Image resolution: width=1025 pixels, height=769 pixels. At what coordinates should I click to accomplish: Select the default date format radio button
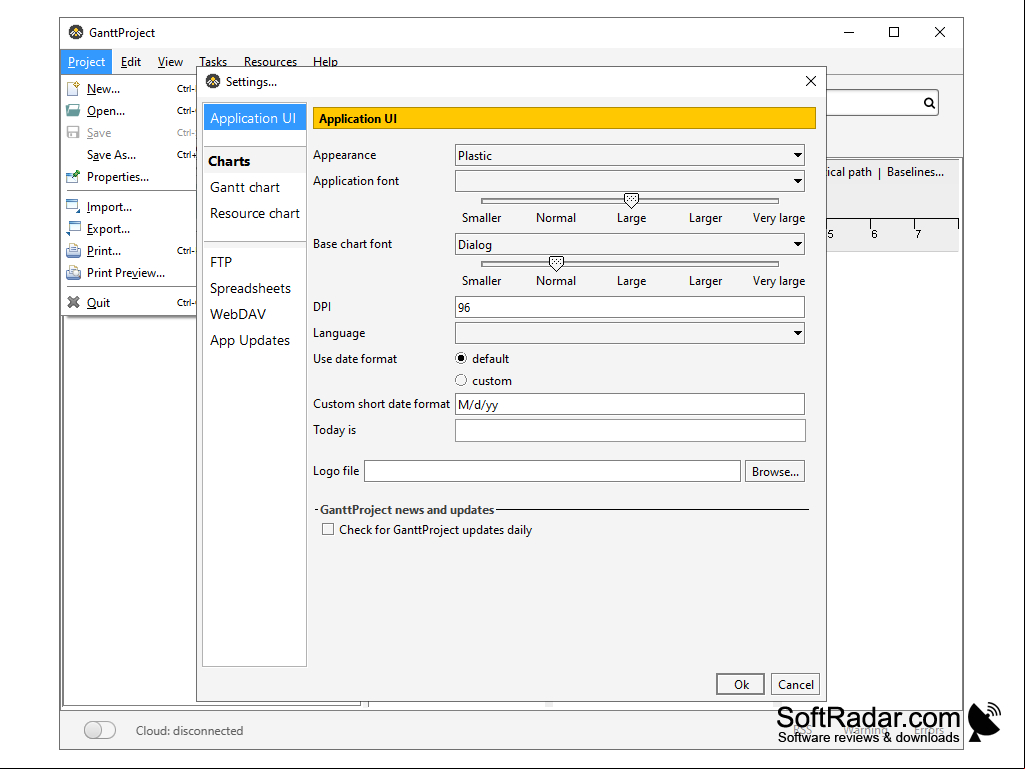pos(461,358)
